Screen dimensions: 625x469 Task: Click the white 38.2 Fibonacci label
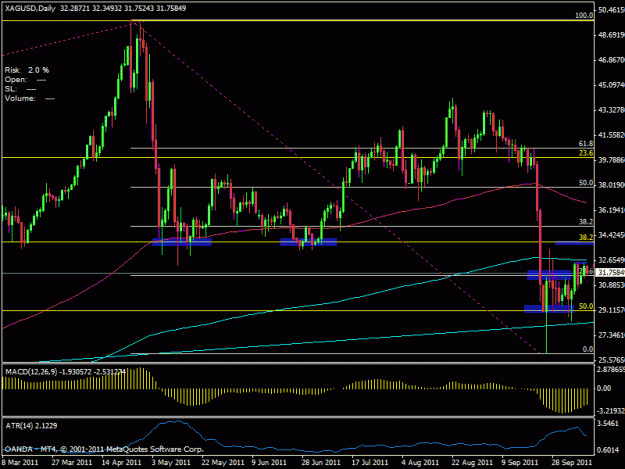pyautogui.click(x=586, y=222)
